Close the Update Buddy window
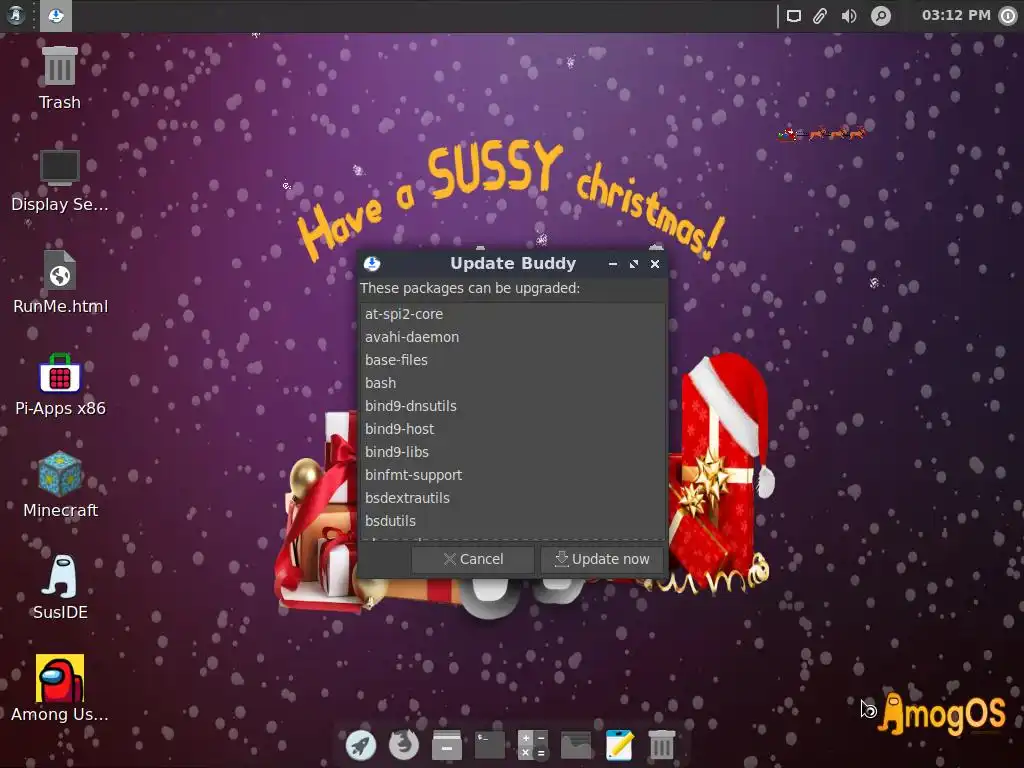1024x768 pixels. coord(655,264)
